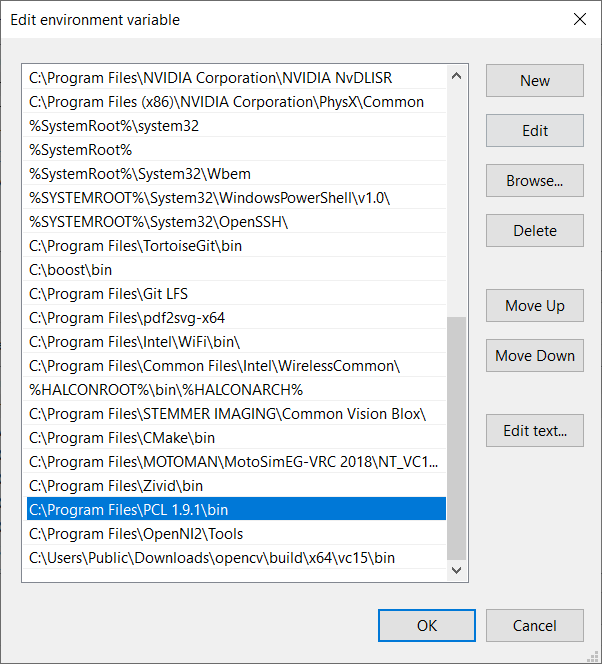Select the plain %SystemRoot% entry
Image resolution: width=602 pixels, height=664 pixels.
236,150
